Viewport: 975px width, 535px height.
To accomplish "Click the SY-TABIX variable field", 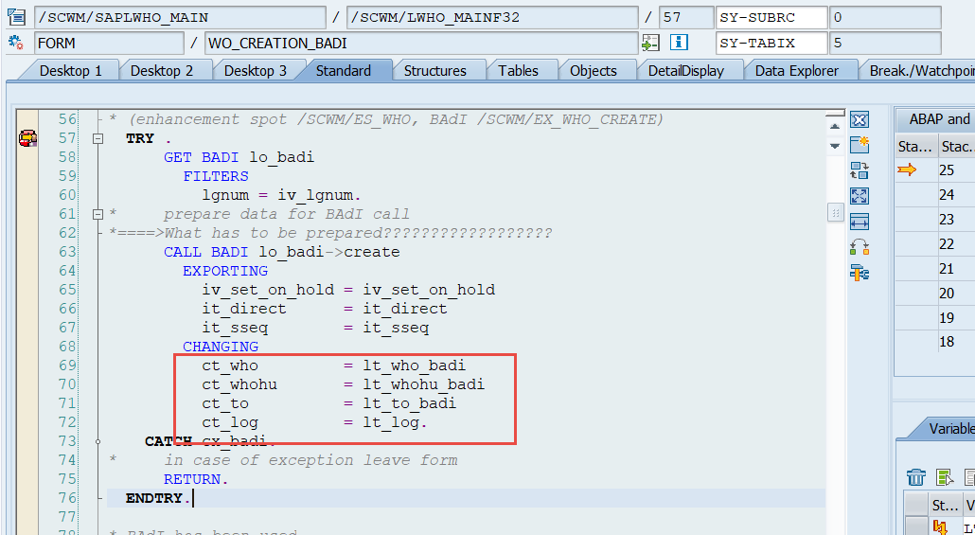I will tap(772, 43).
